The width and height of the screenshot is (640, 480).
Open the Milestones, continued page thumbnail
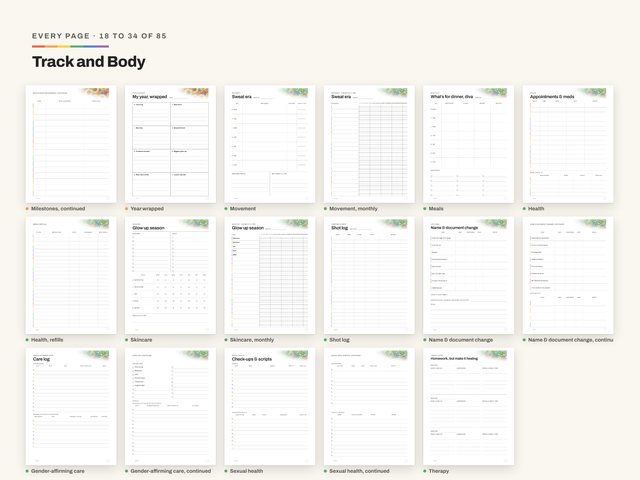(71, 144)
